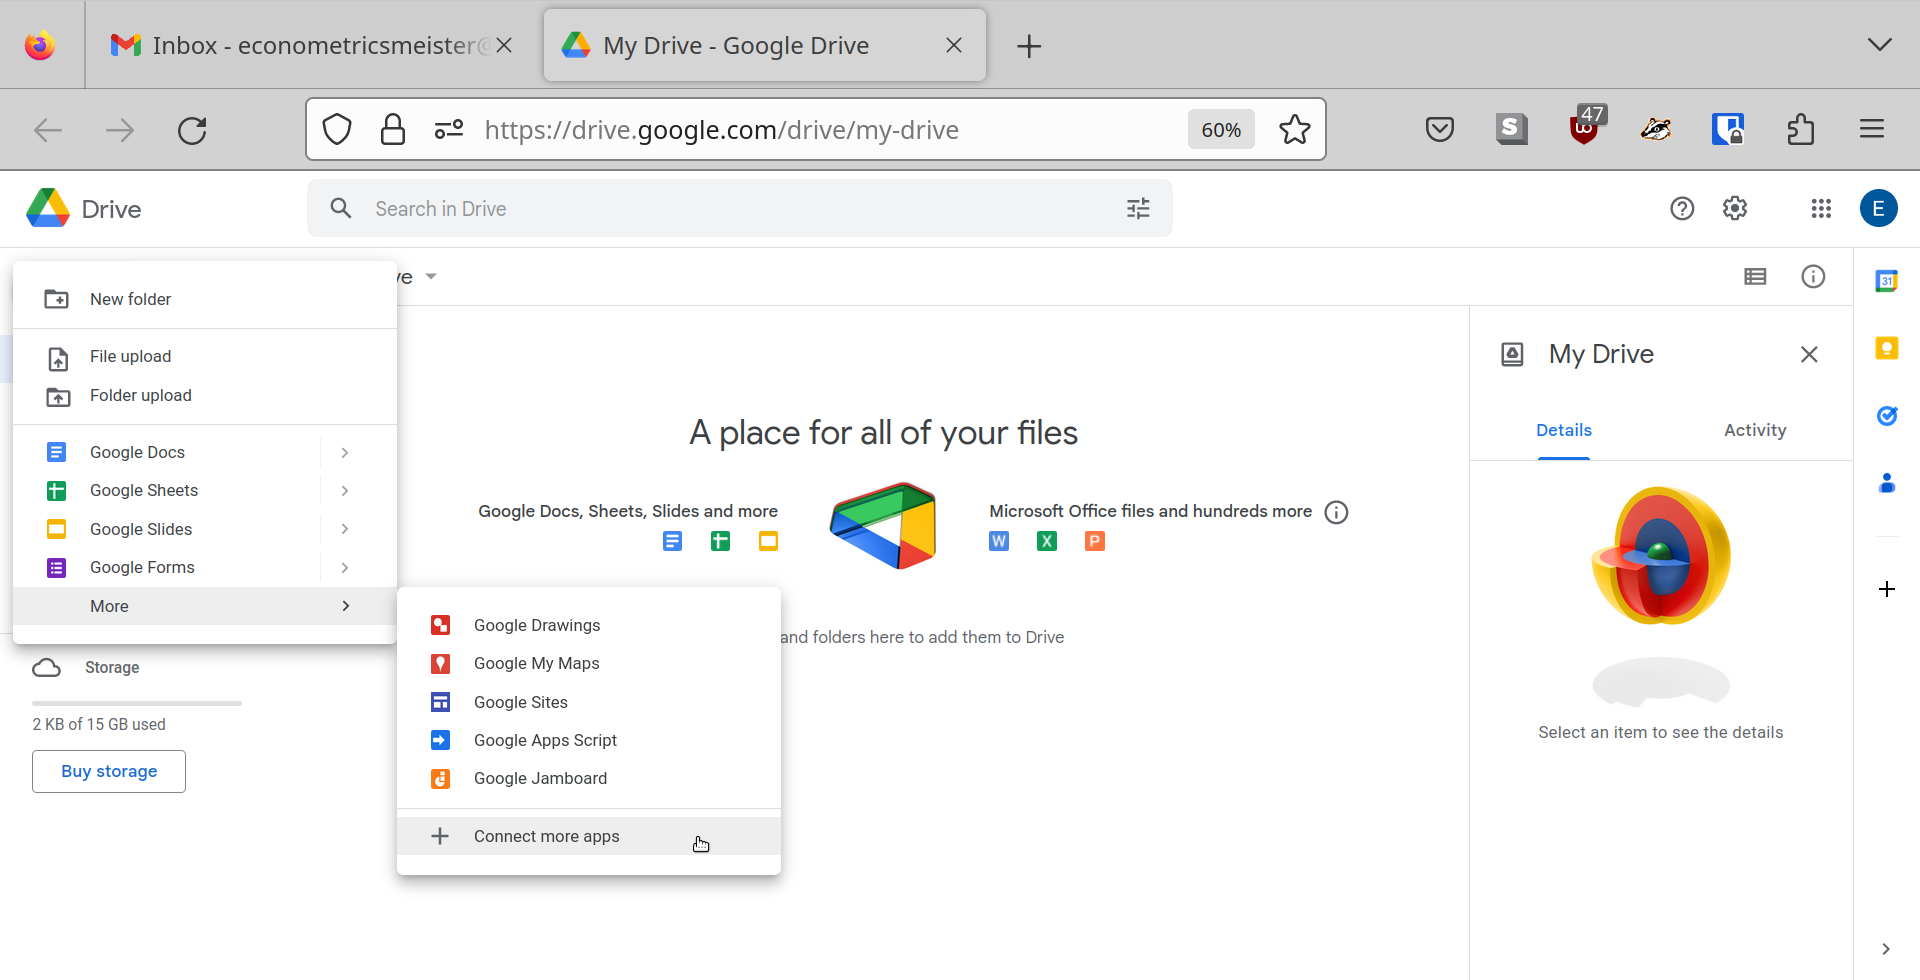Reload the page in Firefox
1920x980 pixels.
click(192, 130)
